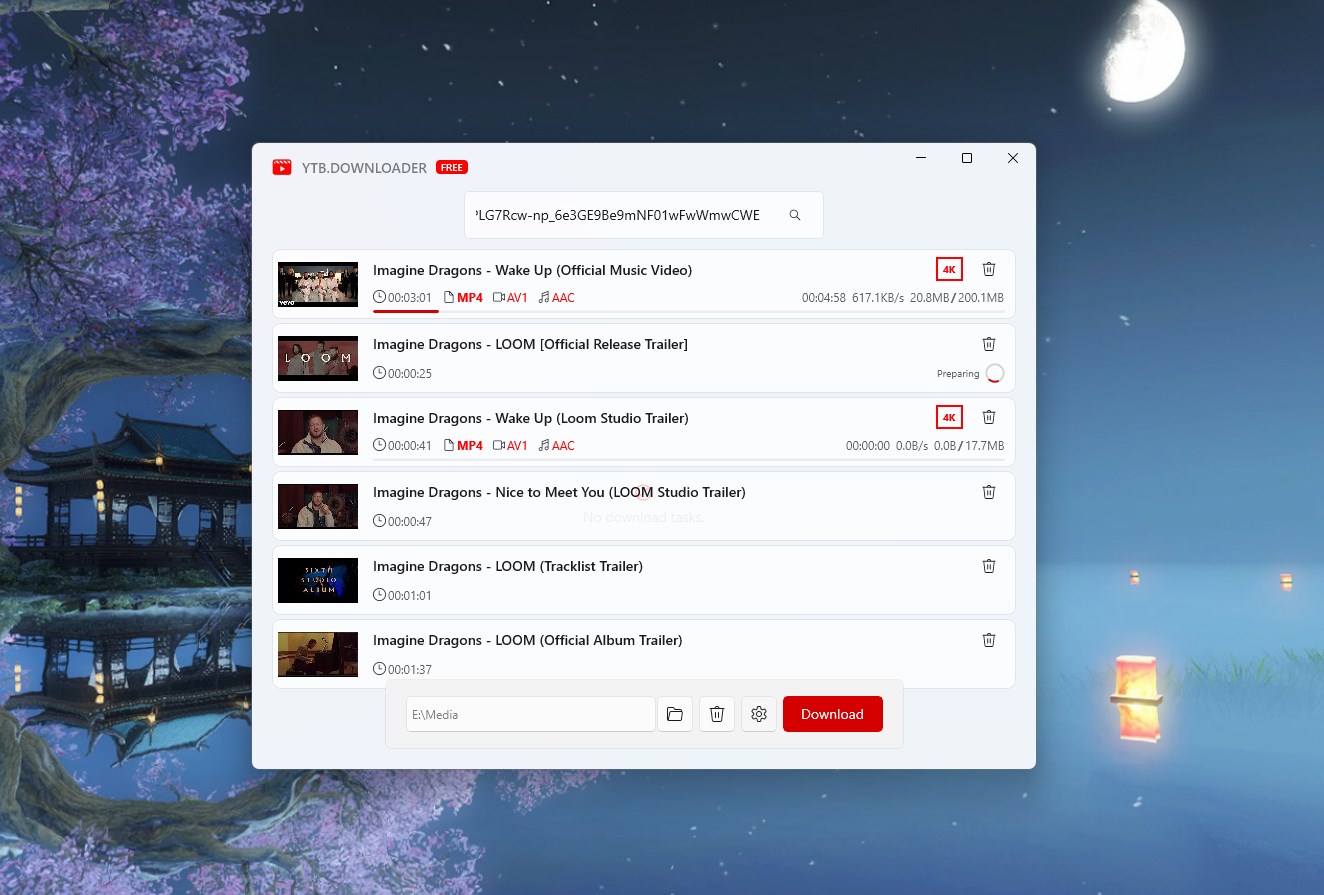This screenshot has height=895, width=1324.
Task: Open thumbnail of LOOM Official Release Trailer
Action: [318, 358]
